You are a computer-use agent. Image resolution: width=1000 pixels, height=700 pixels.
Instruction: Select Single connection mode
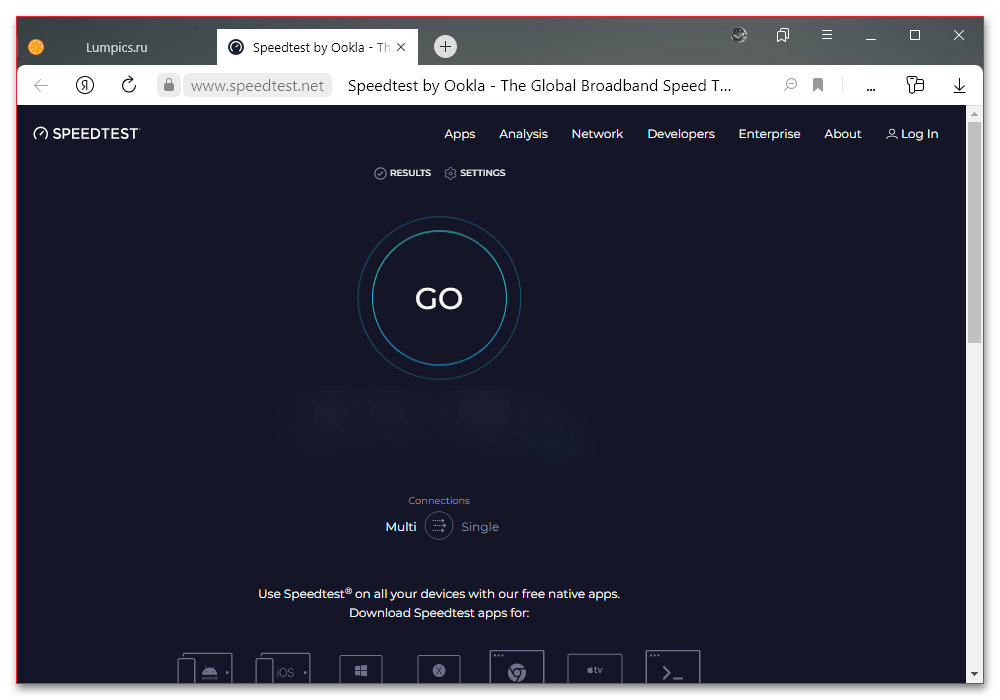pyautogui.click(x=480, y=527)
